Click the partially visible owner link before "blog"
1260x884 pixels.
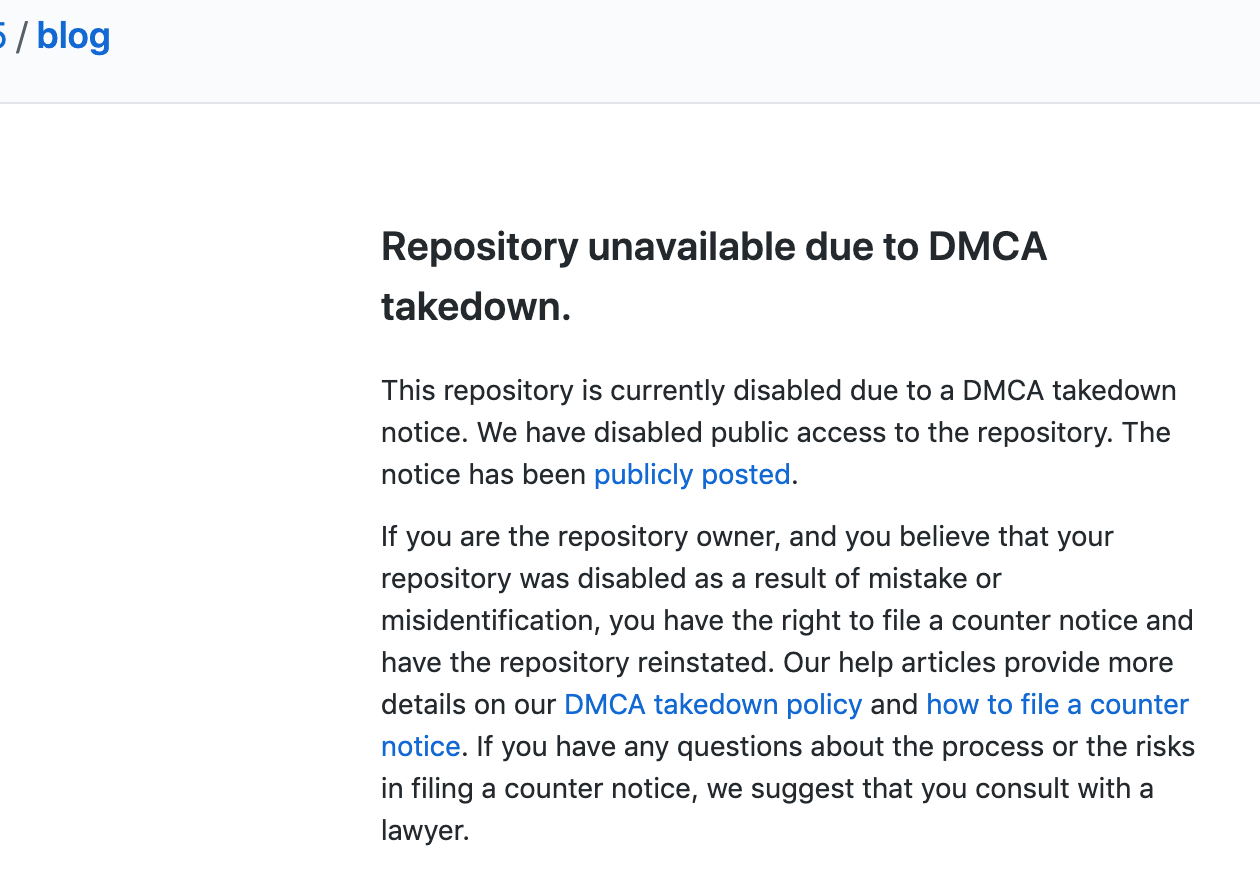click(x=6, y=36)
